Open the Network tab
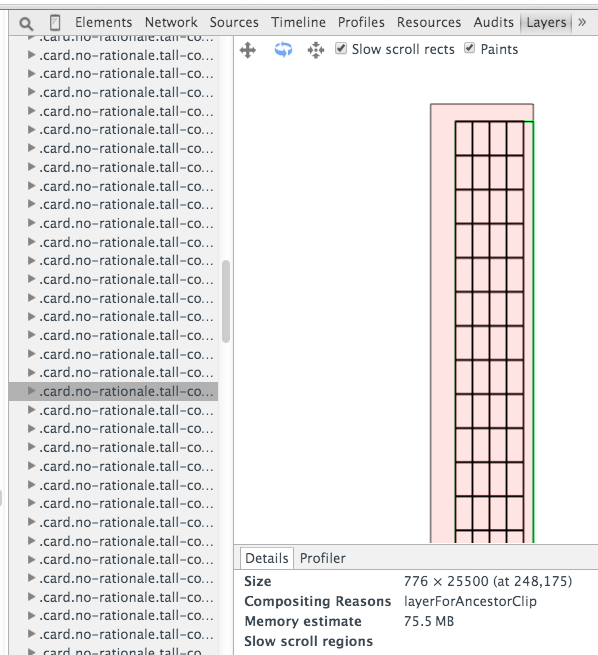The height and width of the screenshot is (655, 598). tap(171, 22)
